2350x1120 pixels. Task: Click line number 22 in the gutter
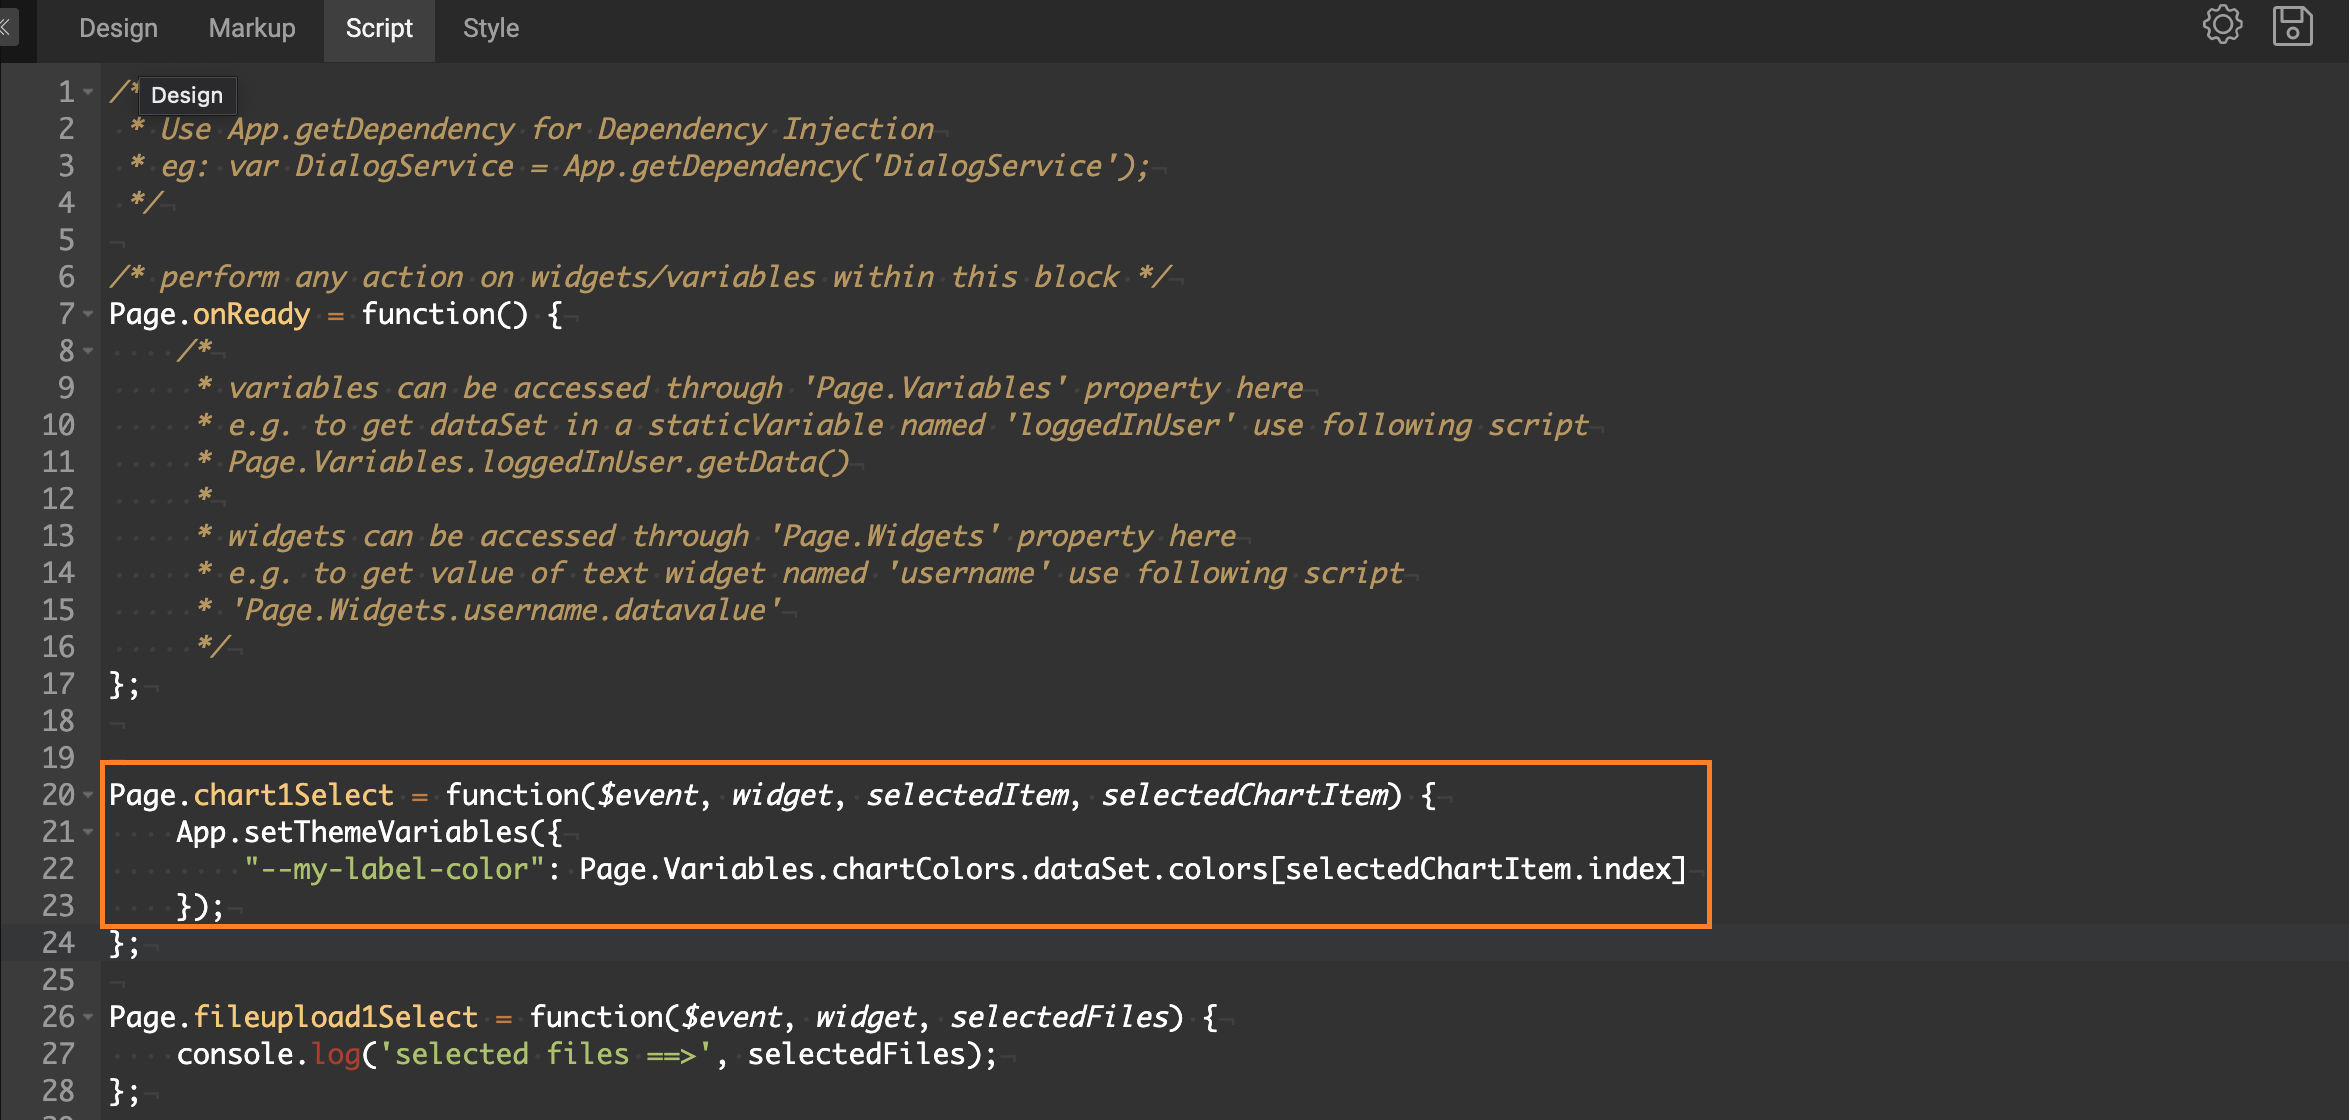tap(58, 868)
